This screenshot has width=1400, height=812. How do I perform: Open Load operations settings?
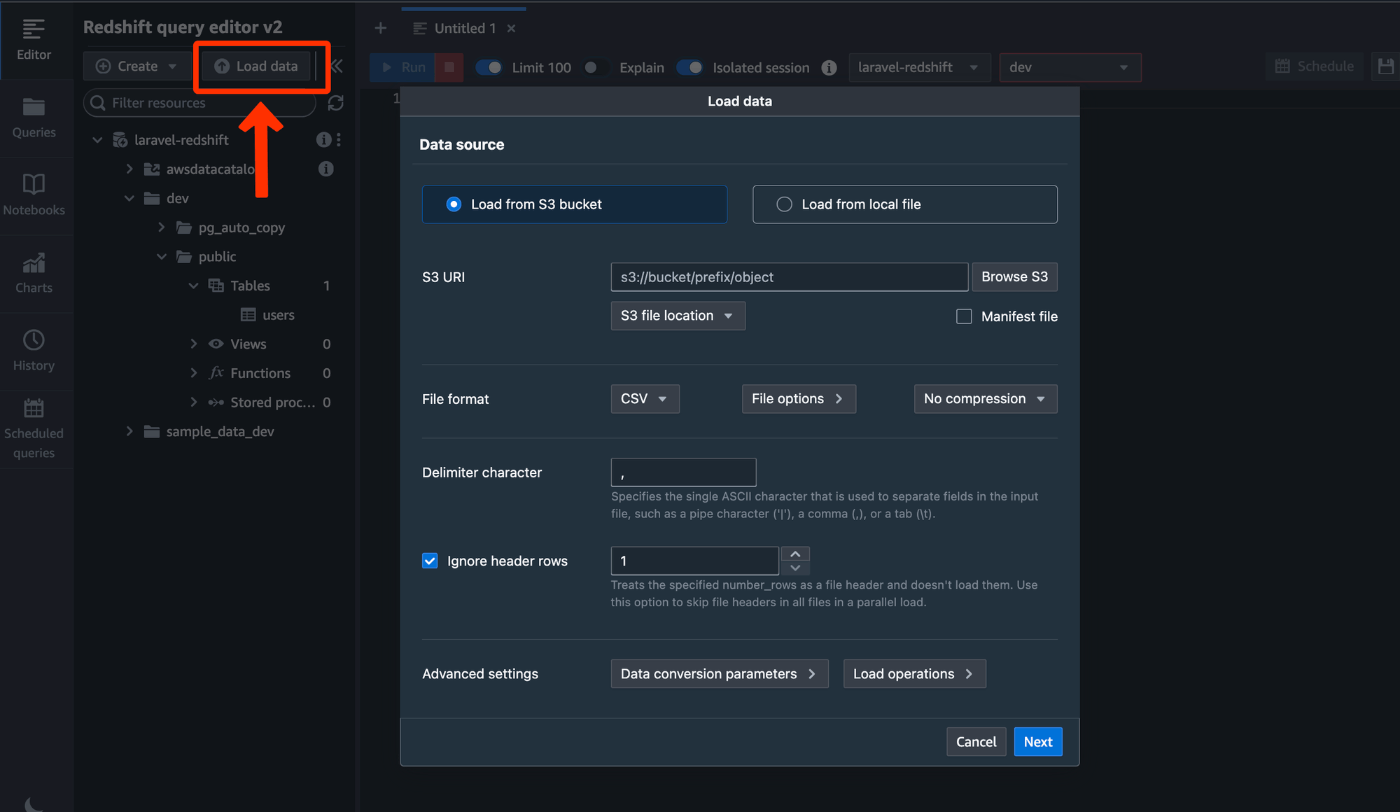click(914, 674)
